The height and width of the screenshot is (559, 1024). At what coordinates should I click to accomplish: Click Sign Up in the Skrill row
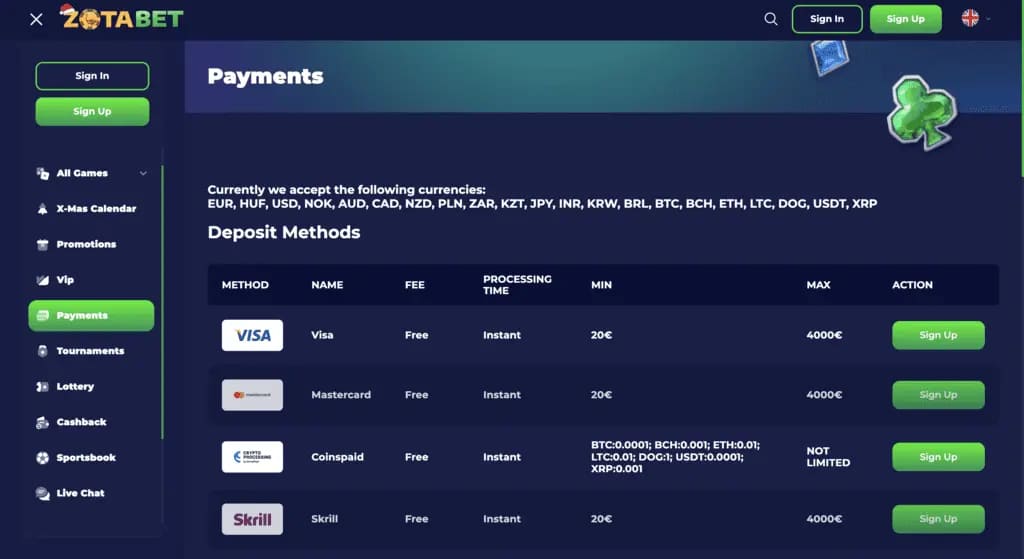point(938,519)
